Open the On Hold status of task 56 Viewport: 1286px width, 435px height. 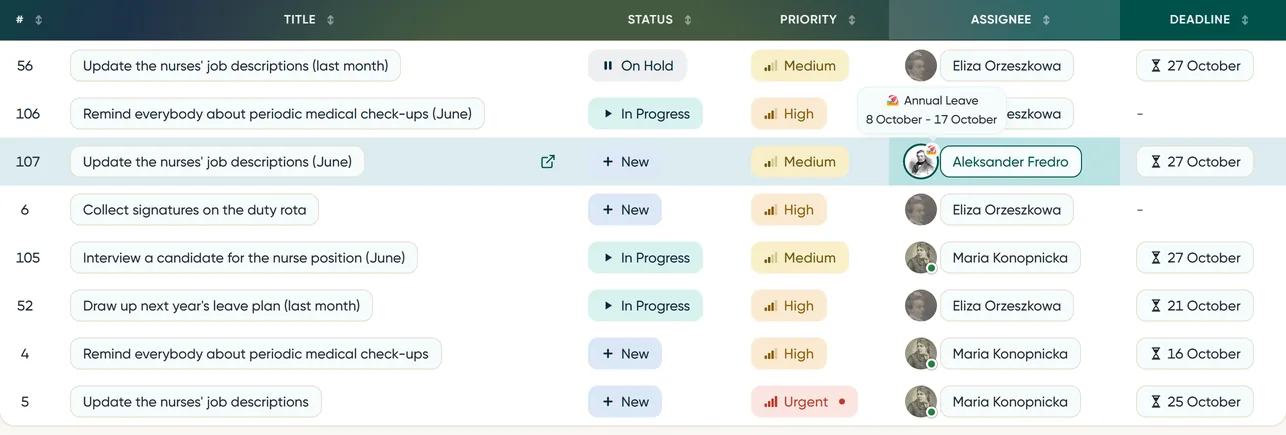(637, 66)
